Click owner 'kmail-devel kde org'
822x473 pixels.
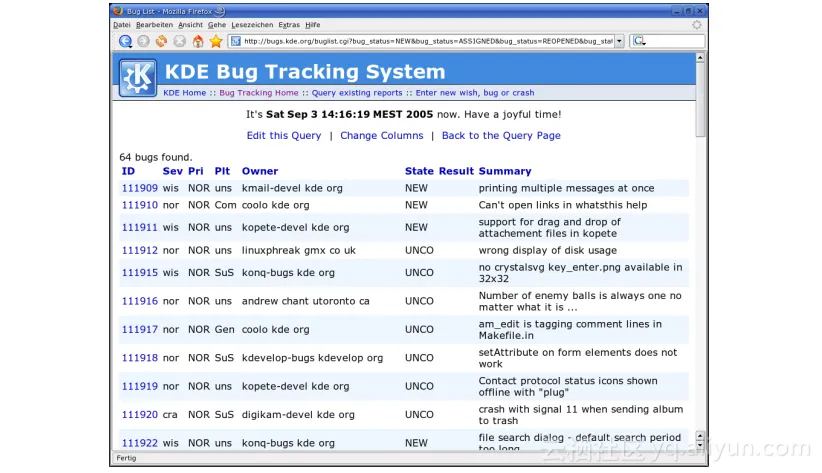pos(292,188)
